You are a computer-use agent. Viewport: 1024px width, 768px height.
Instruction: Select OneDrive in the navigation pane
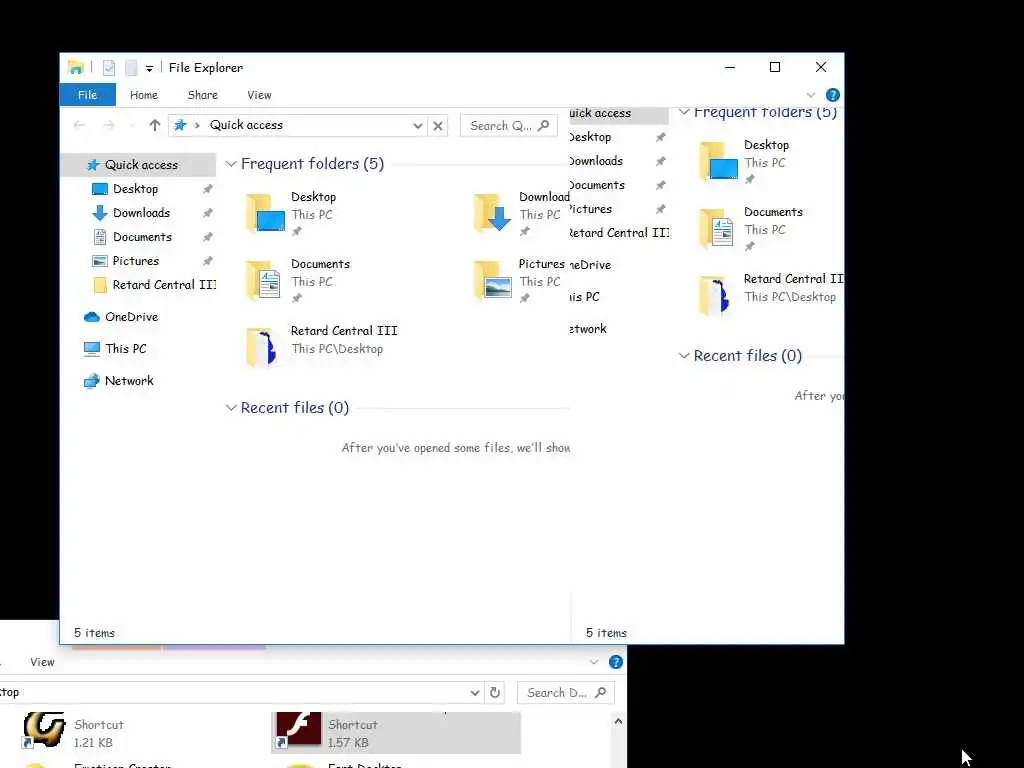[131, 317]
